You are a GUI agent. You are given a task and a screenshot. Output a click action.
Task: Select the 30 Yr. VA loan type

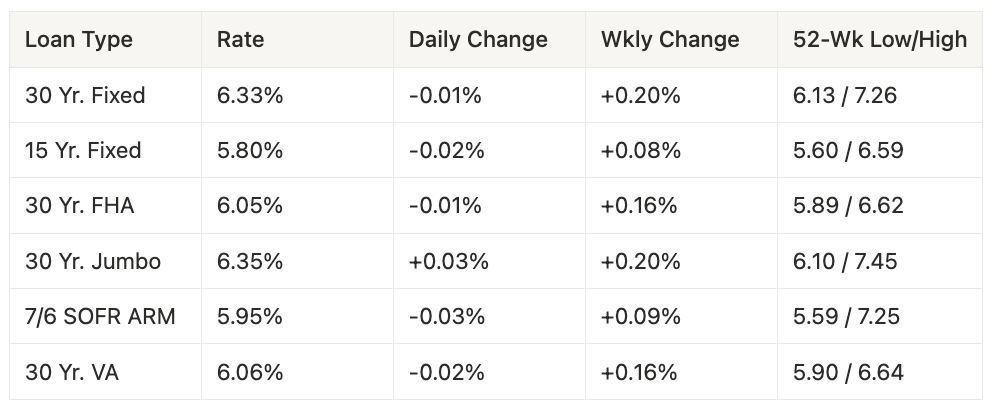point(73,372)
